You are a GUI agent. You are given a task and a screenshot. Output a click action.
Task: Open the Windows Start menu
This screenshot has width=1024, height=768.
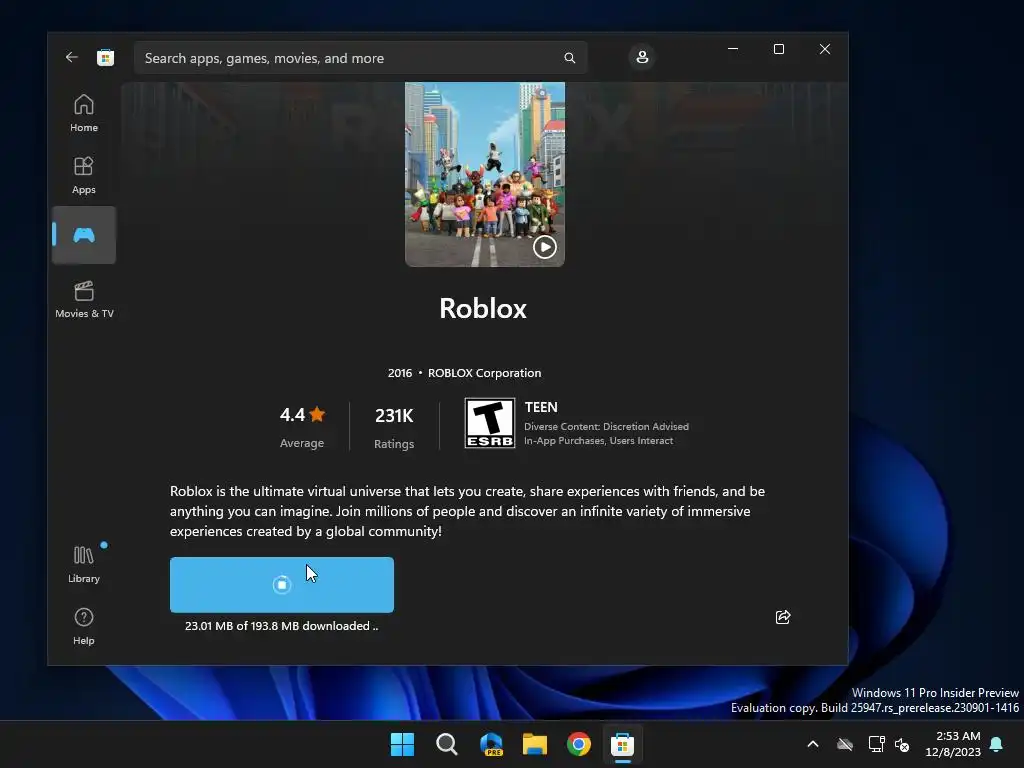(x=402, y=744)
